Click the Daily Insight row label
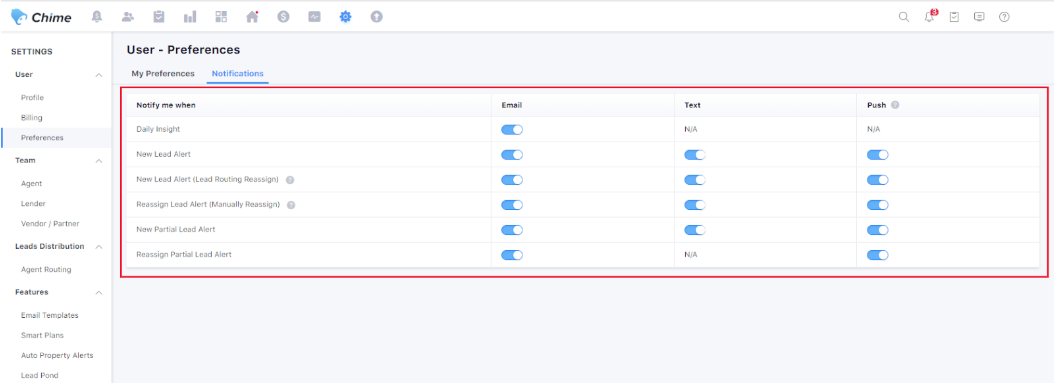The image size is (1057, 385). click(158, 129)
